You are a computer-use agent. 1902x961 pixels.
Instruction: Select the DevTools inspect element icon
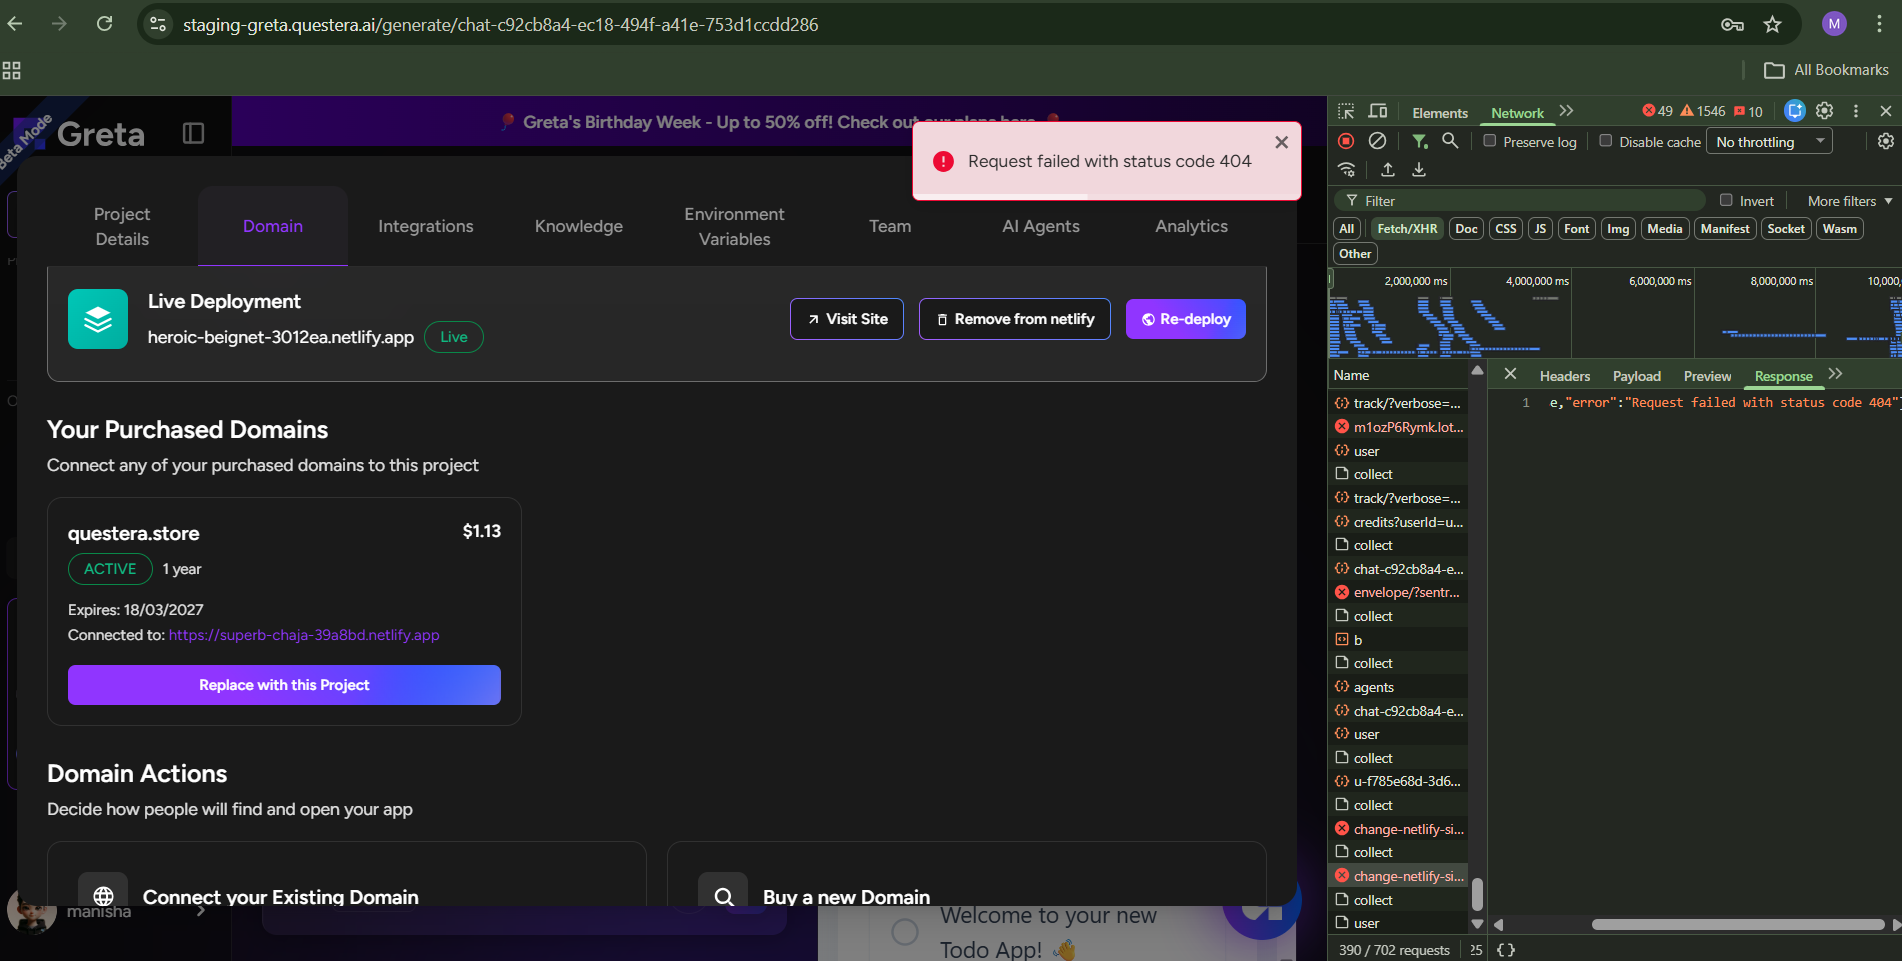tap(1346, 112)
